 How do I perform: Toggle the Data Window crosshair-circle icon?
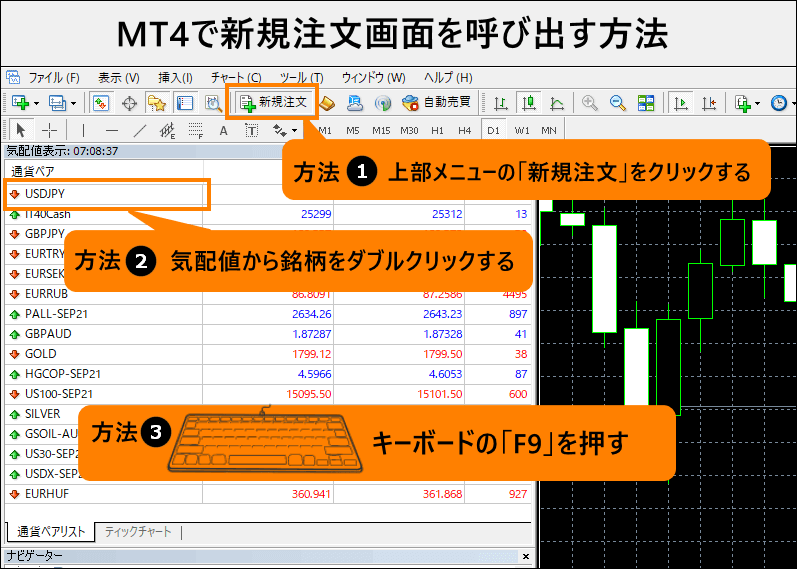click(x=130, y=103)
